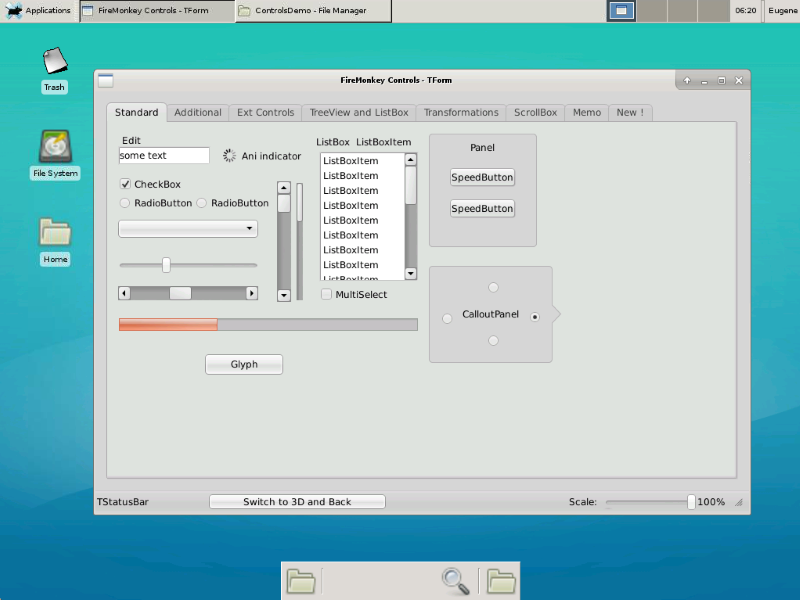Click the magnifier search icon in the dock
The height and width of the screenshot is (600, 800).
tap(455, 581)
